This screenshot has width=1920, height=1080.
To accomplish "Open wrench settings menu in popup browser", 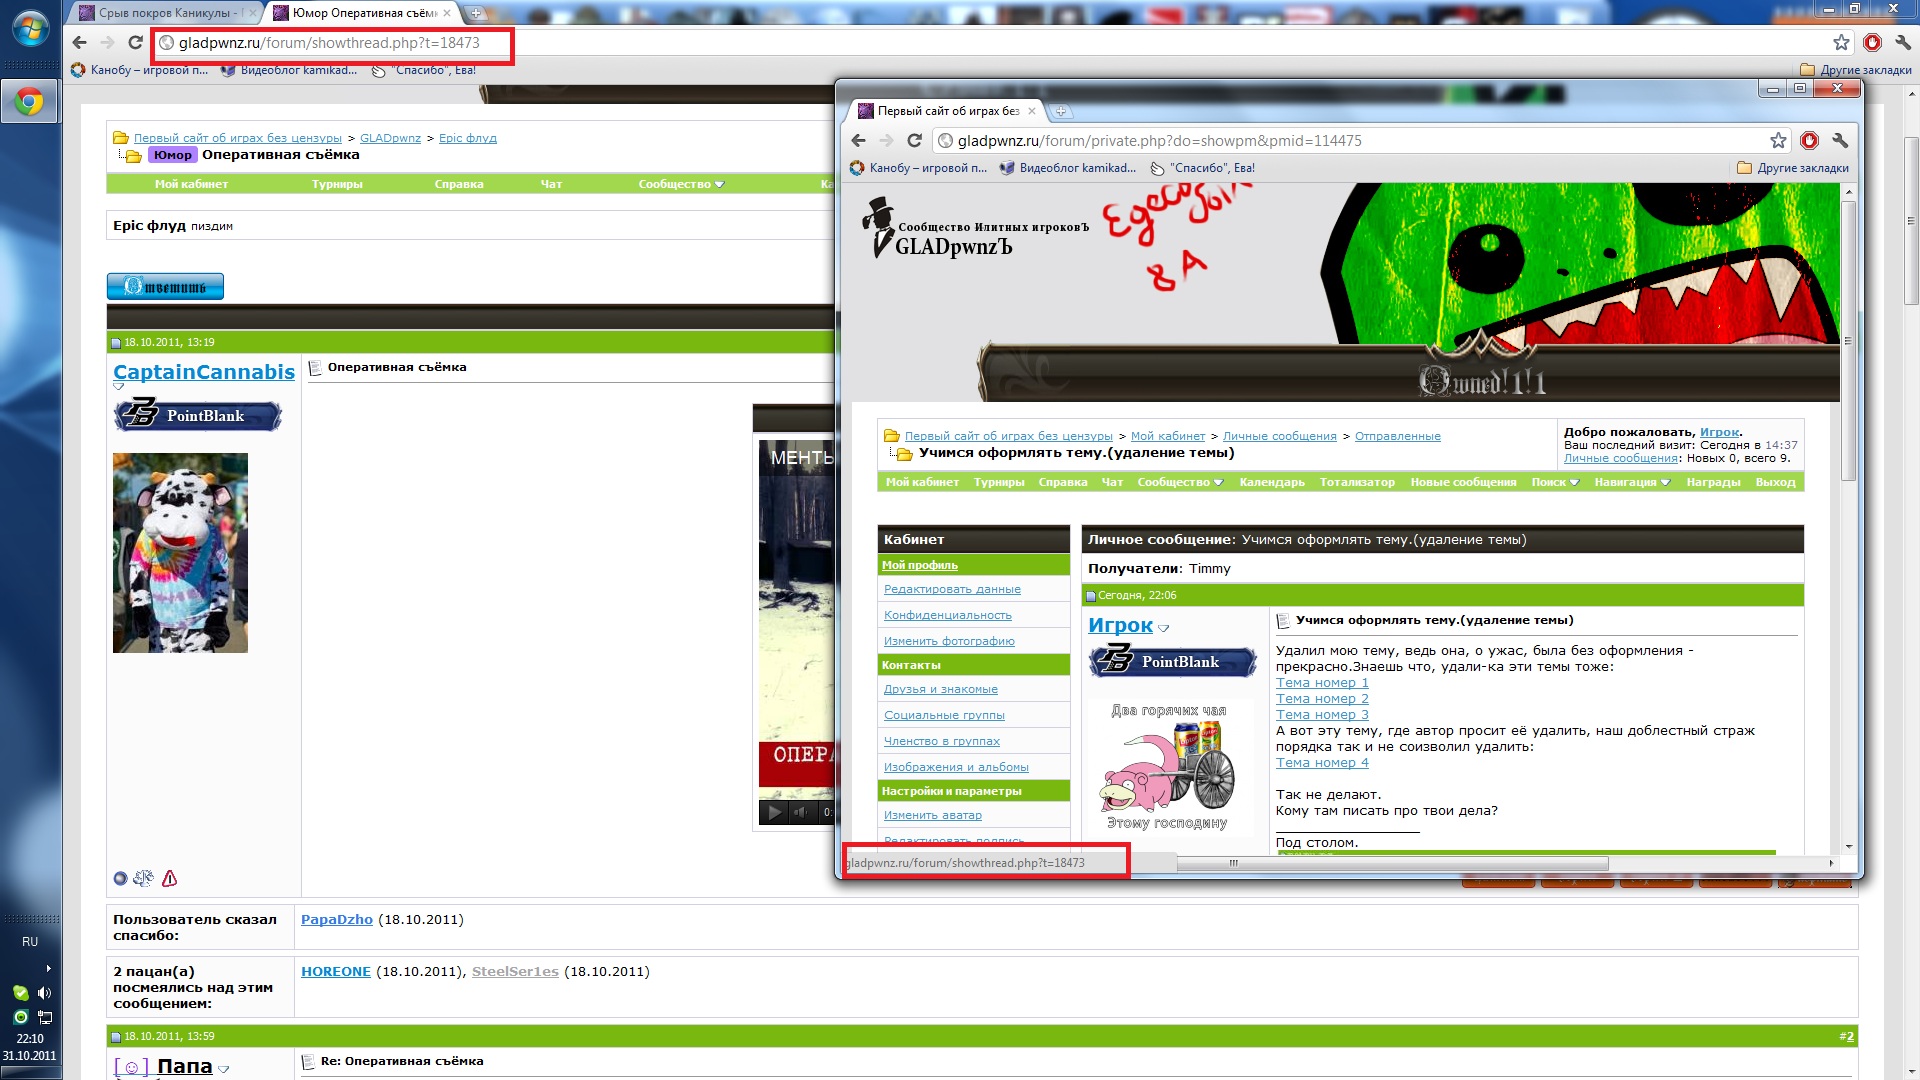I will pos(1840,141).
